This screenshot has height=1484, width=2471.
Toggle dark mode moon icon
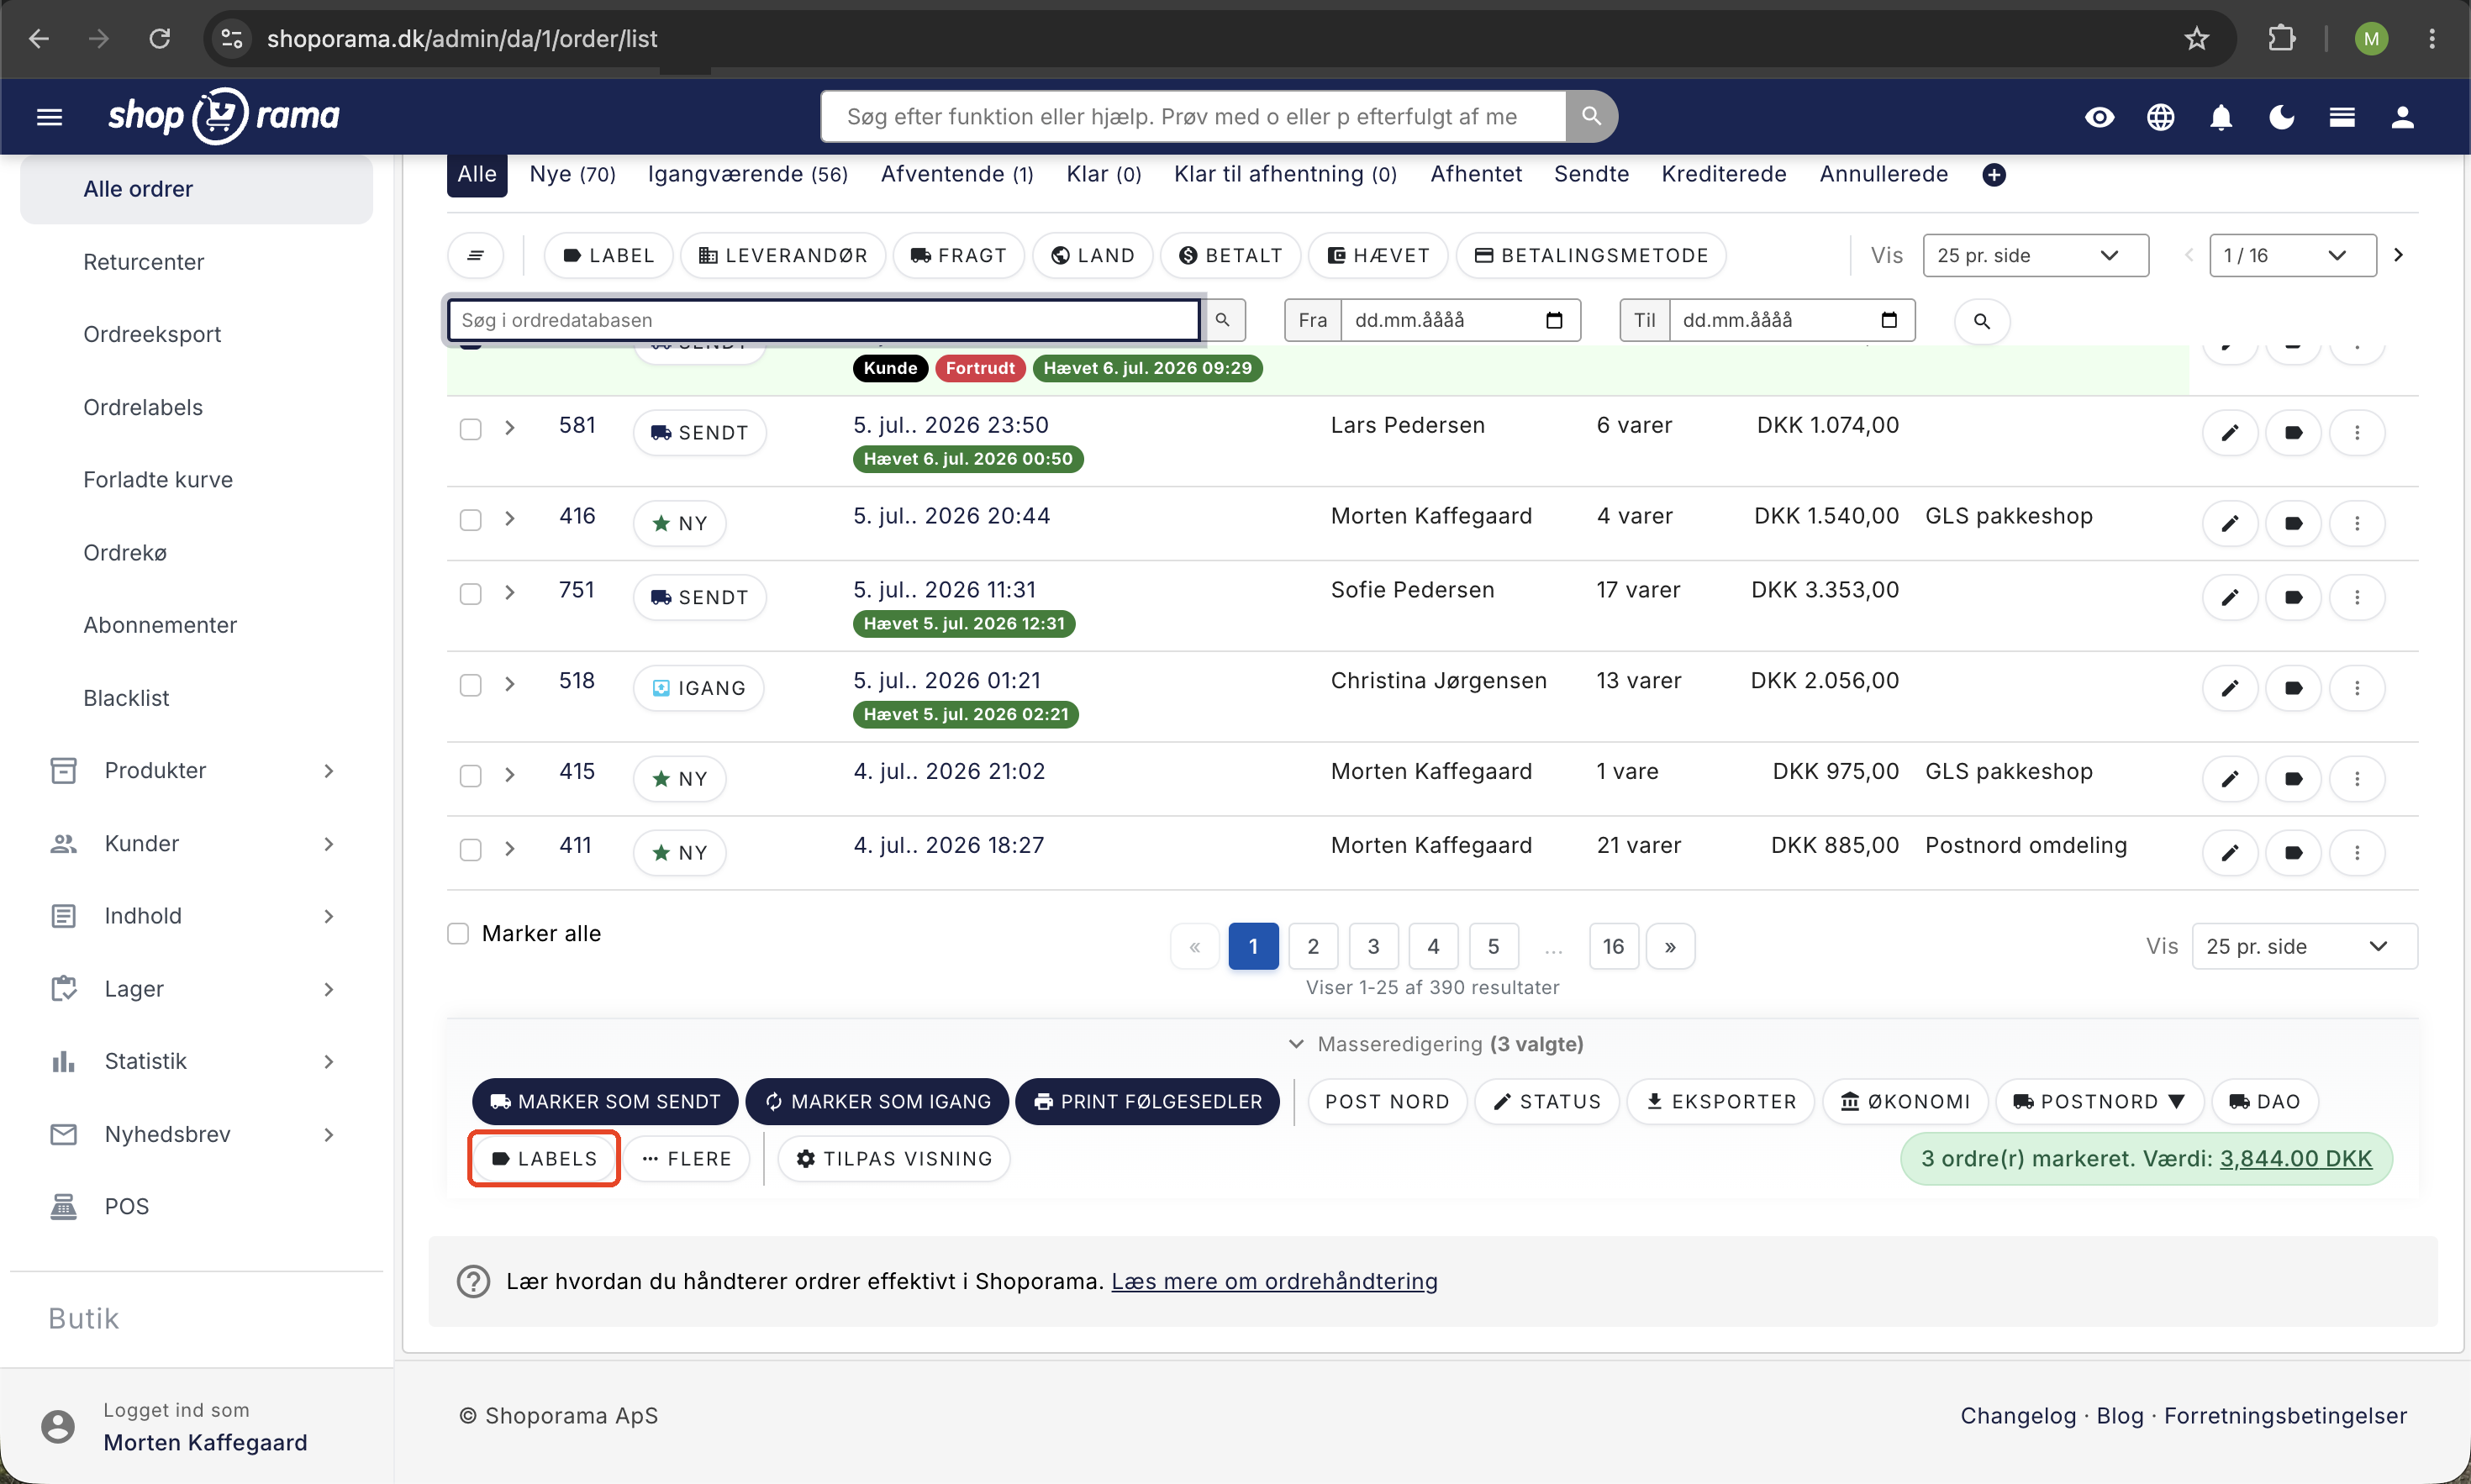pyautogui.click(x=2281, y=117)
